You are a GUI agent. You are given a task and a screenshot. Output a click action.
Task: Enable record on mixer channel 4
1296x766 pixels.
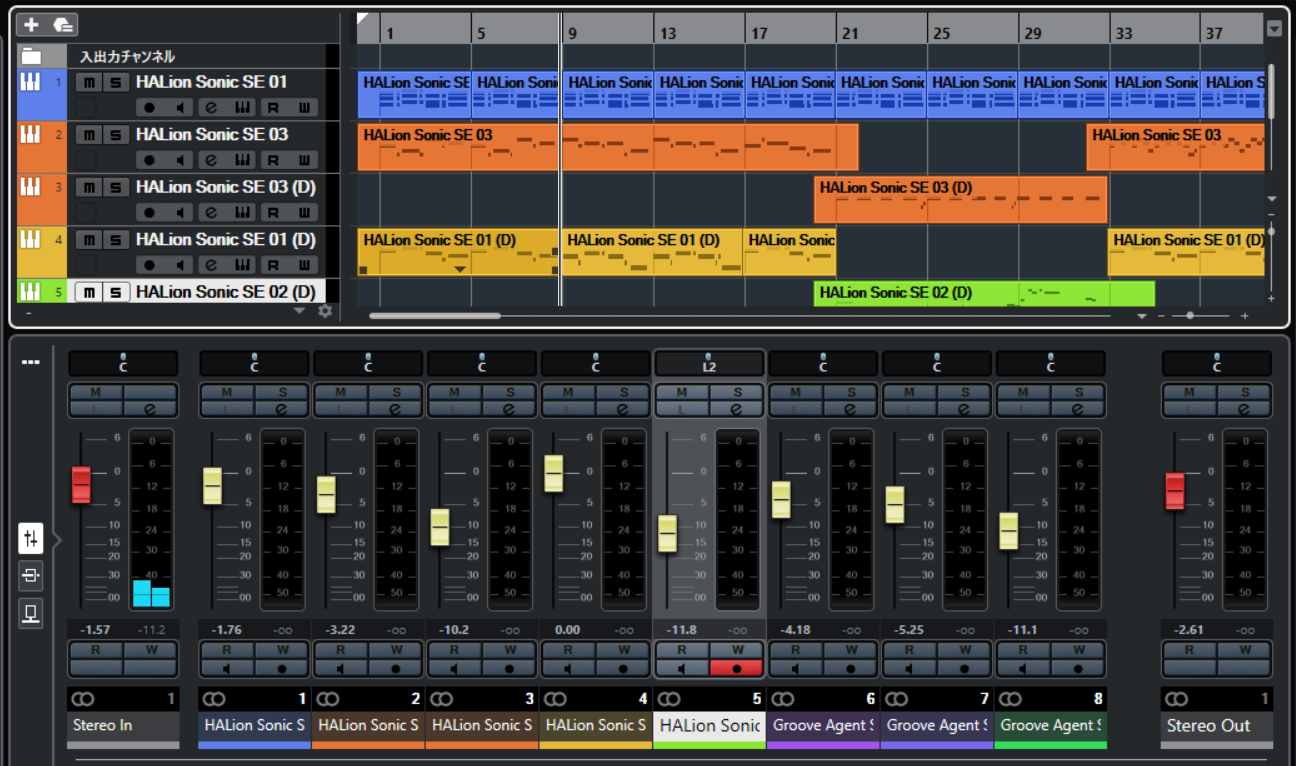coord(623,668)
